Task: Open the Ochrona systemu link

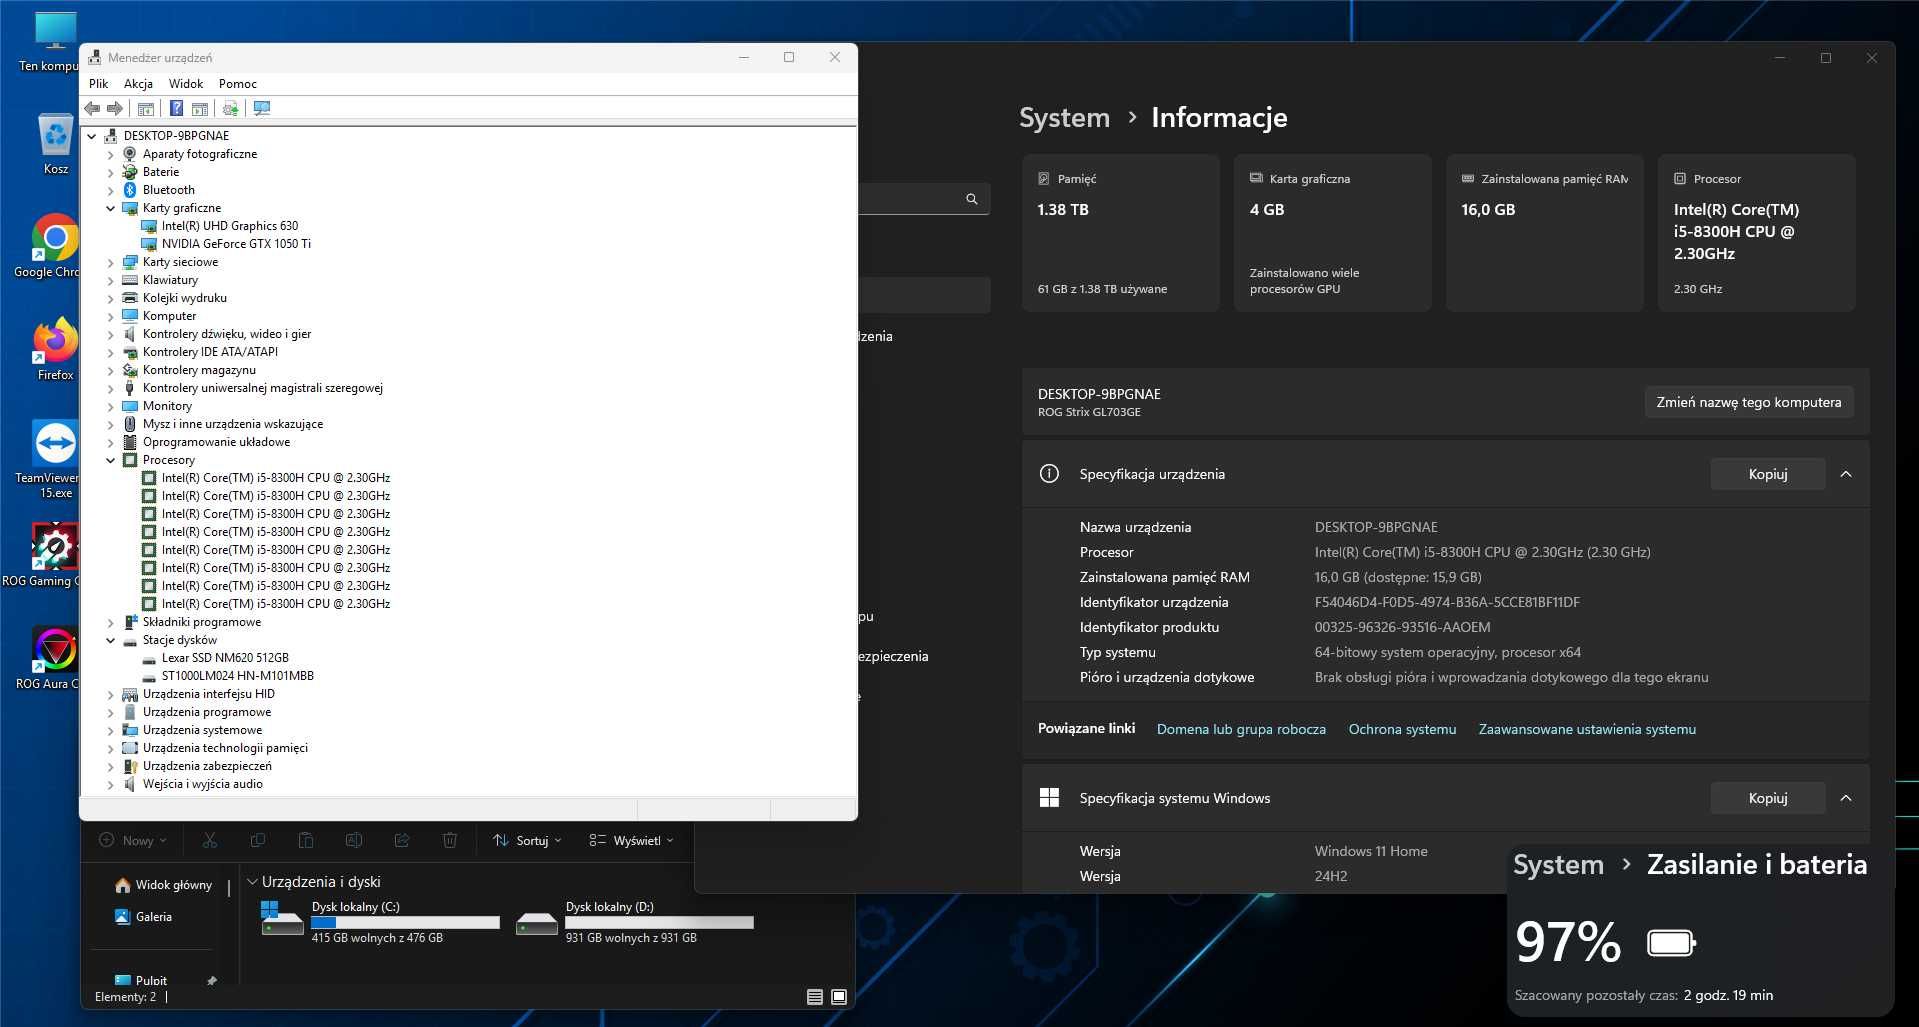Action: (1402, 729)
